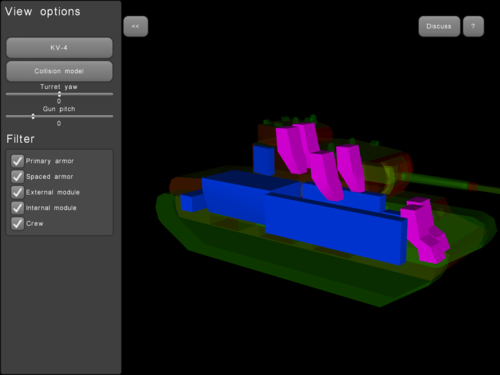Image resolution: width=500 pixels, height=375 pixels.
Task: Switch the Collision model view mode
Action: 59,71
